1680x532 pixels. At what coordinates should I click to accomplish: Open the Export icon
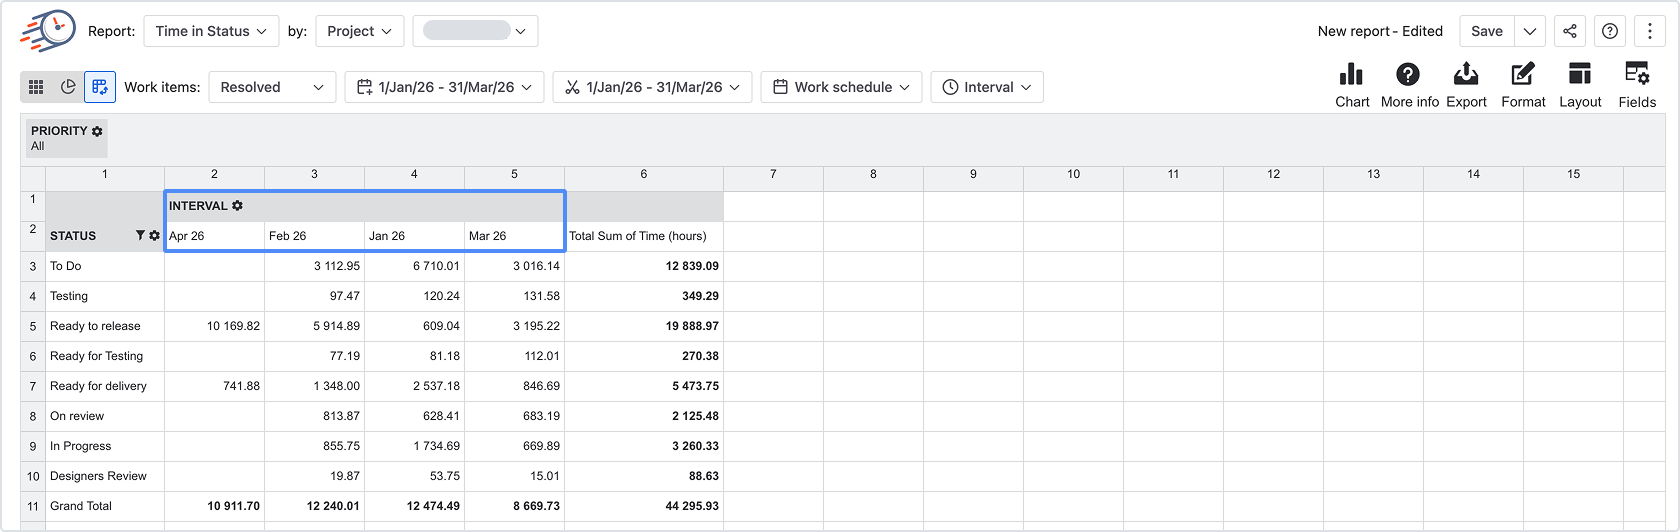[1466, 74]
